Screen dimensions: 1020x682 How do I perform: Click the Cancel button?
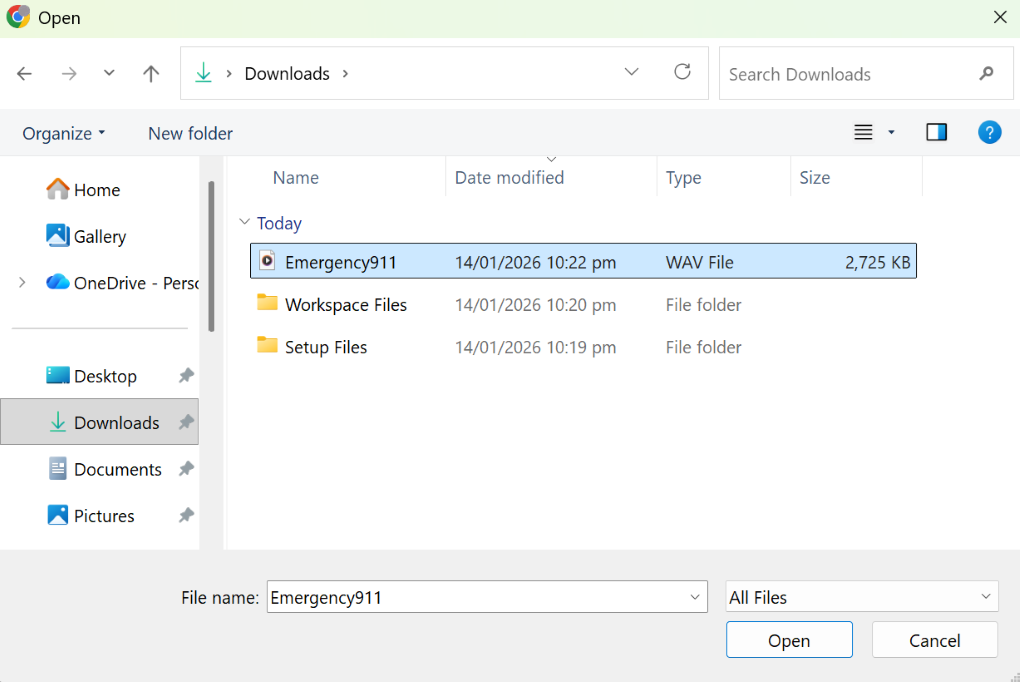tap(934, 640)
